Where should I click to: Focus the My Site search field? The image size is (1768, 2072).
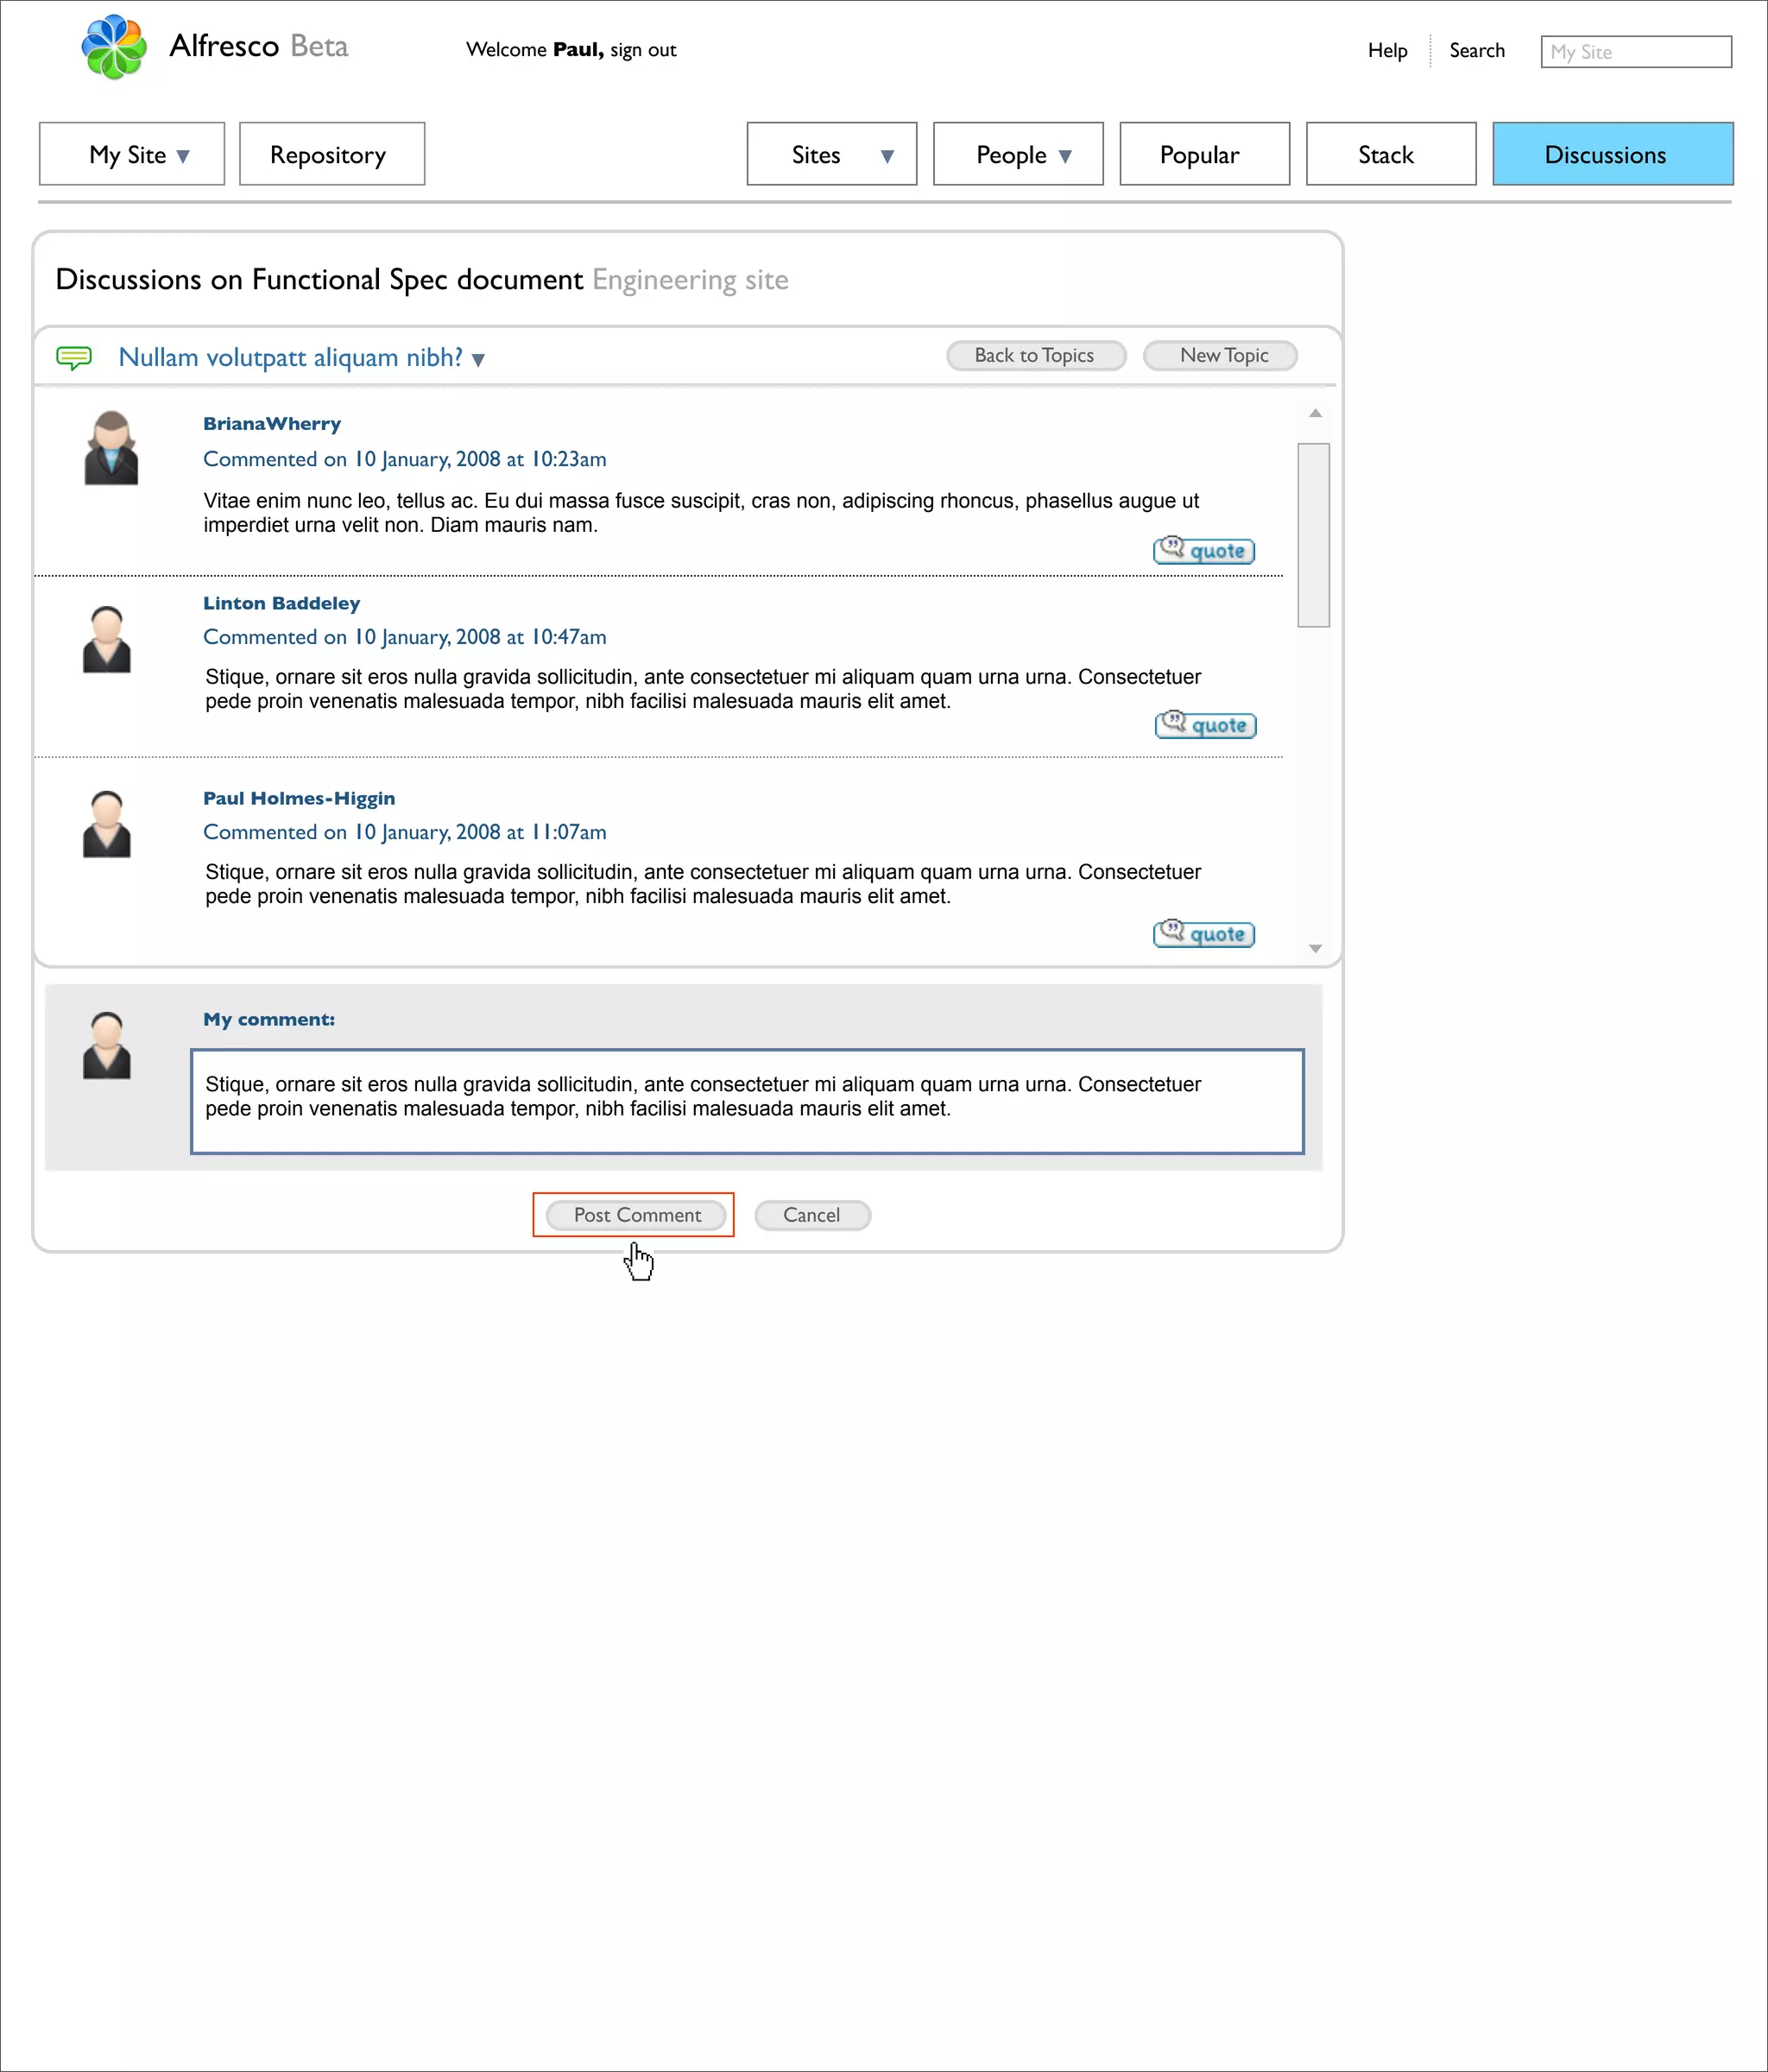[x=1636, y=52]
